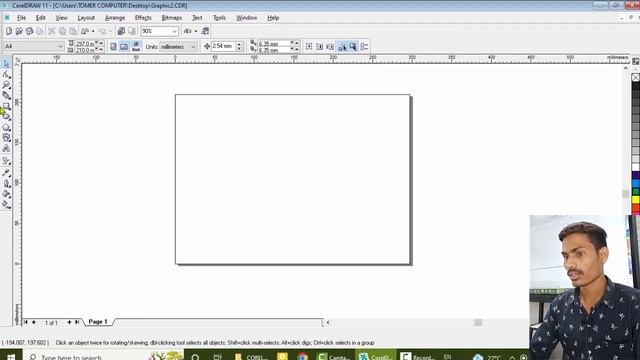This screenshot has height=360, width=640.
Task: Select the Pick tool in toolbox
Action: click(x=6, y=64)
